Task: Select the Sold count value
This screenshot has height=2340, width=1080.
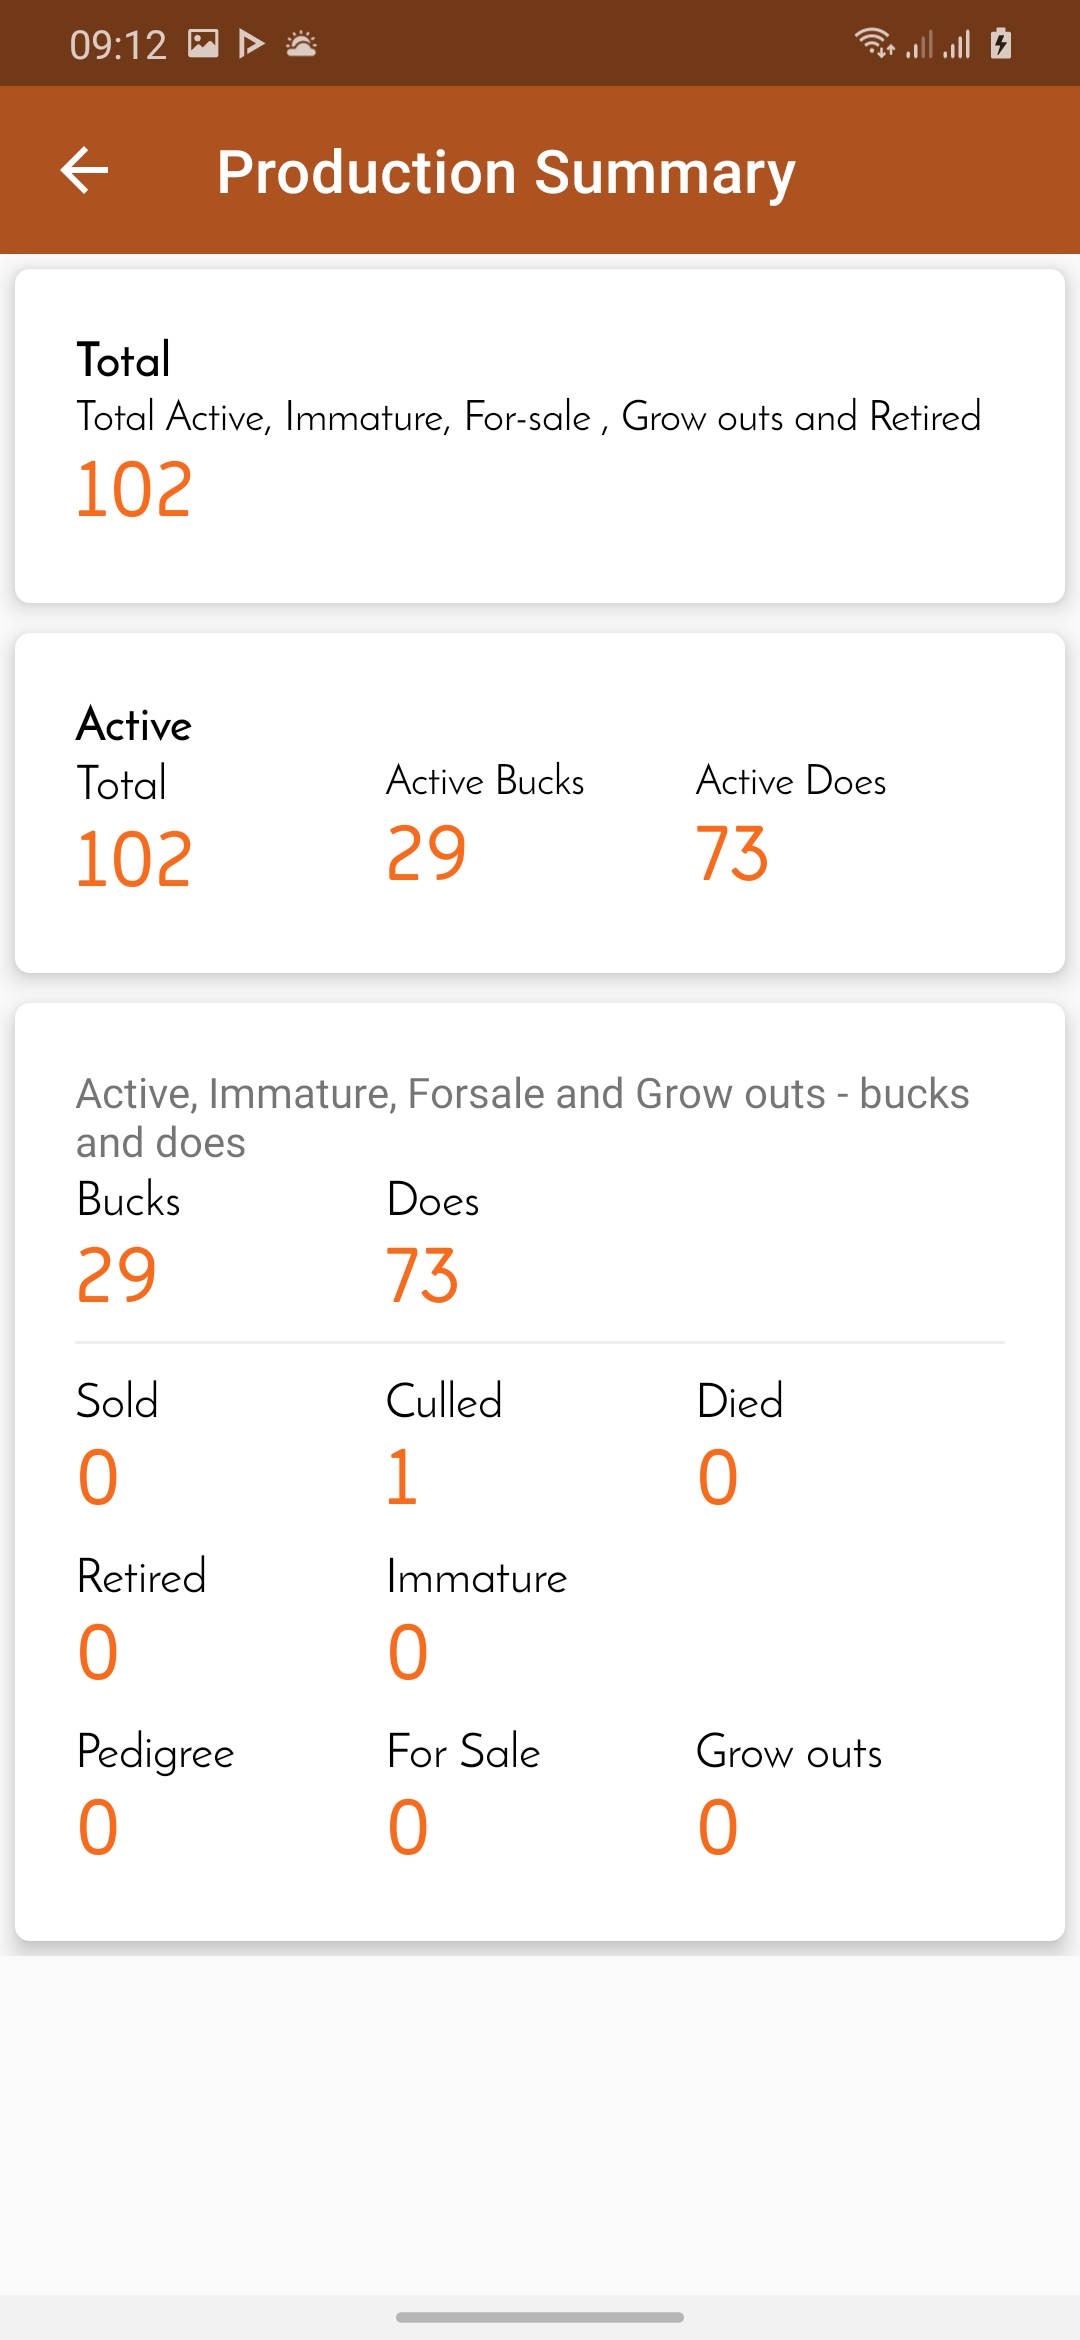Action: pos(98,1477)
